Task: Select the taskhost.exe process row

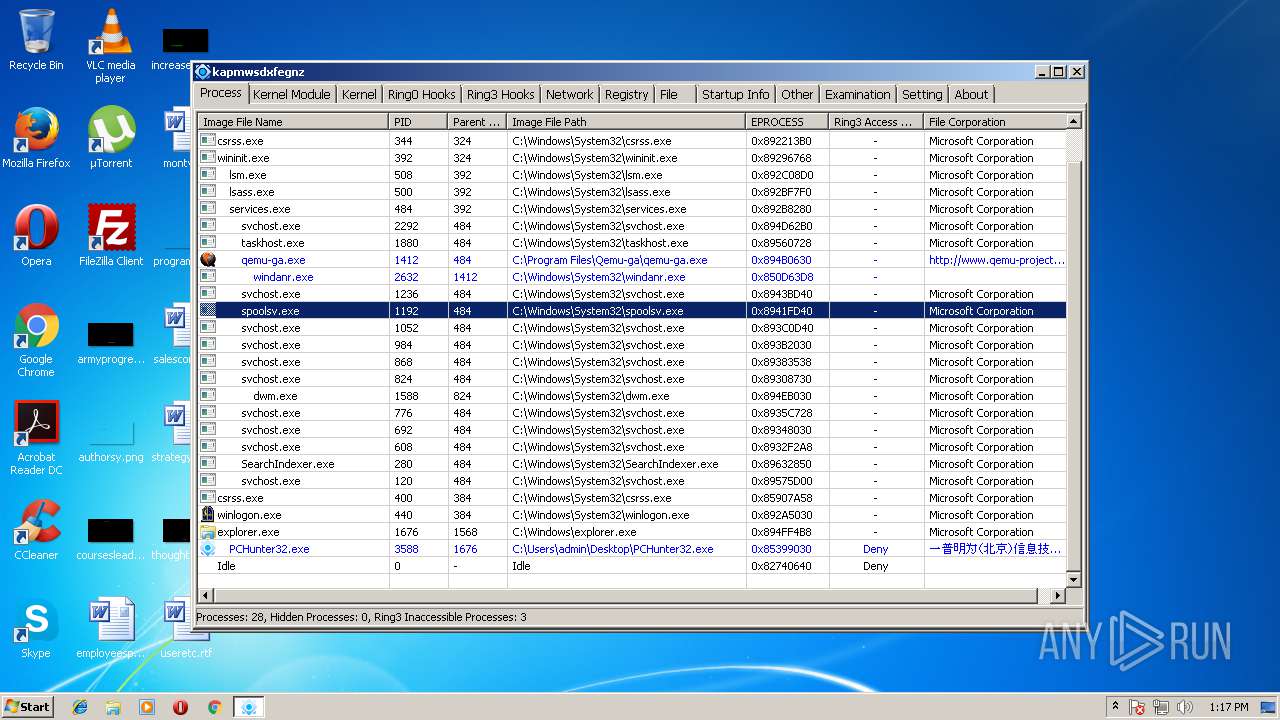Action: click(x=632, y=243)
